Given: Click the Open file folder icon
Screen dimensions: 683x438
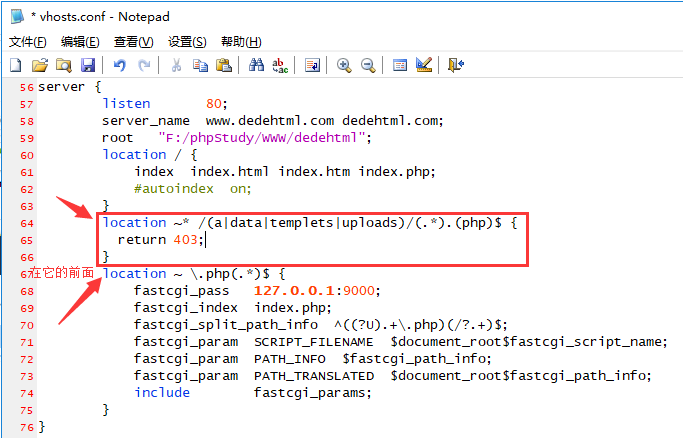Looking at the screenshot, I should coord(39,65).
